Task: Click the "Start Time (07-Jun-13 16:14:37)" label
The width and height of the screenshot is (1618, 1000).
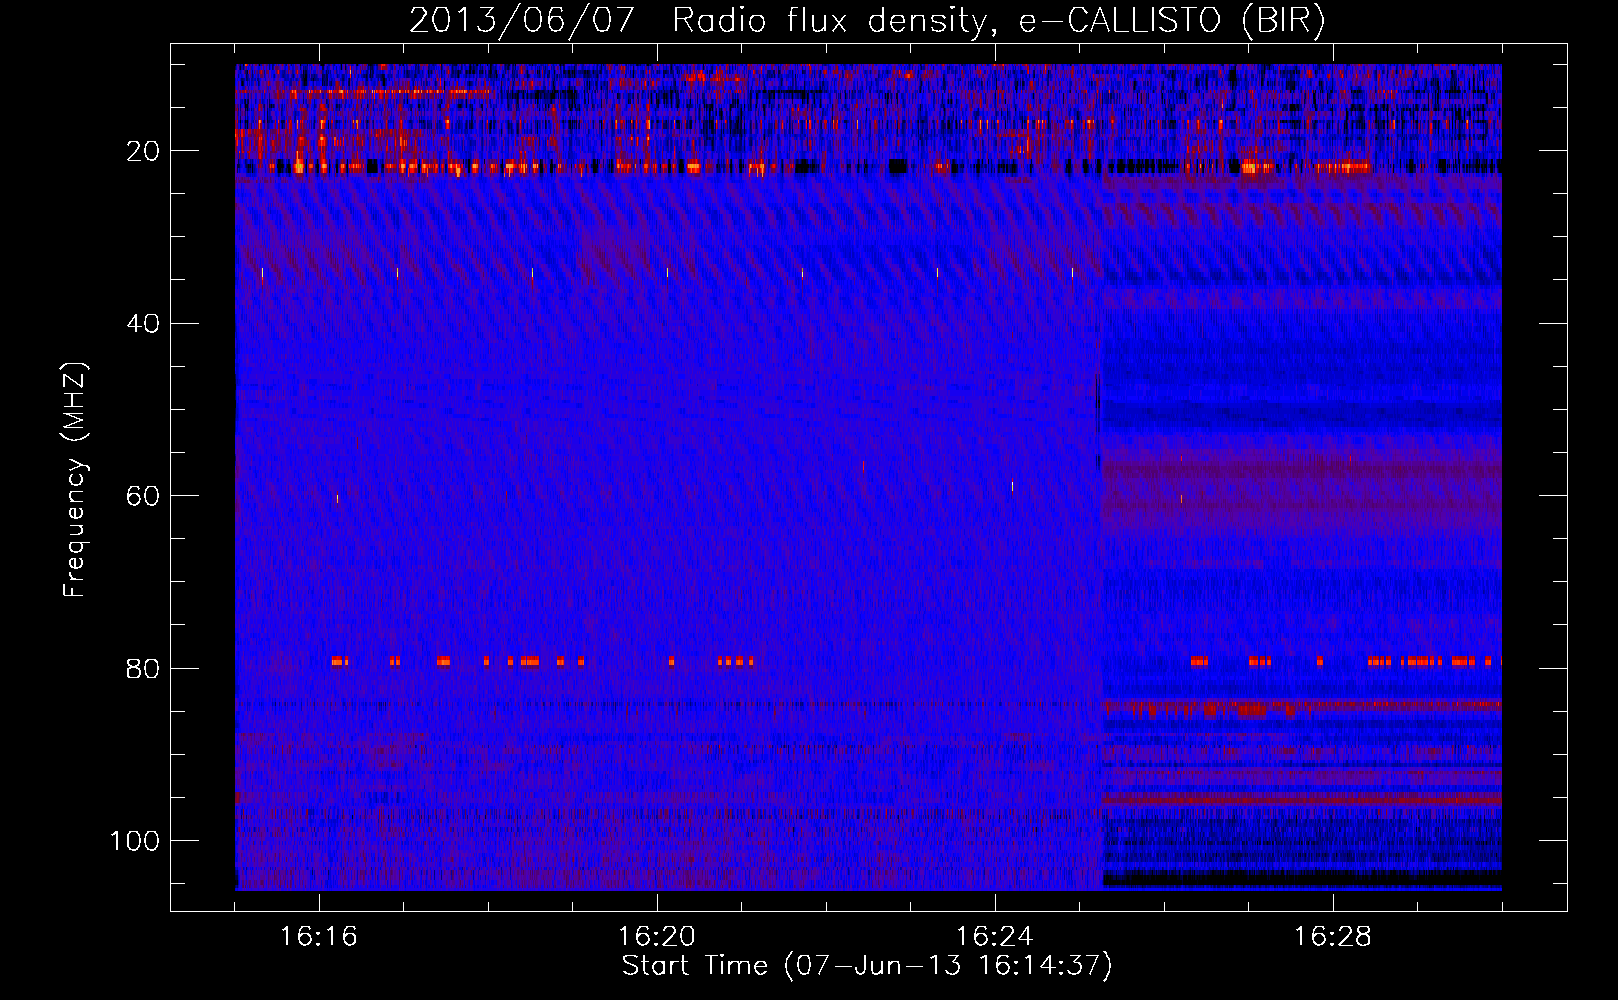Action: coord(867,966)
